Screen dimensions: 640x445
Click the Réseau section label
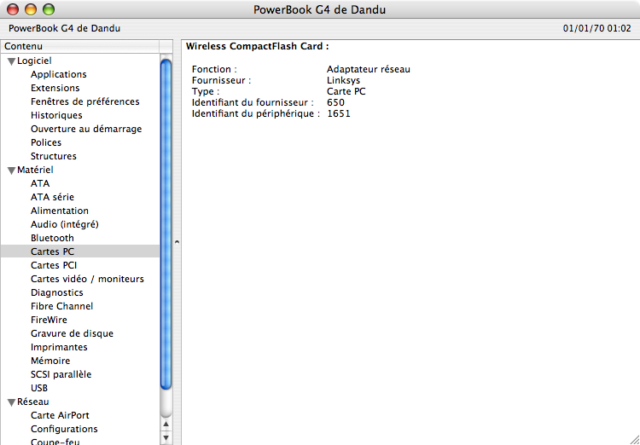(33, 402)
